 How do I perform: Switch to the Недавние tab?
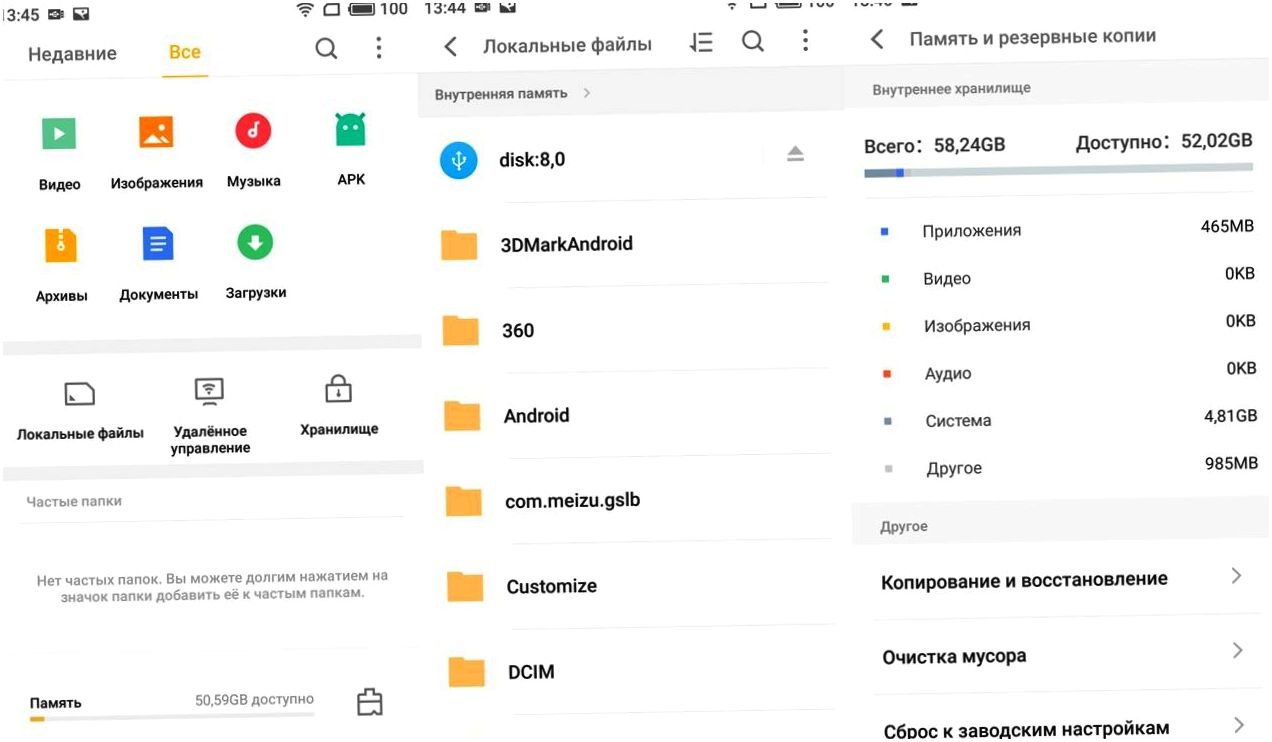click(72, 54)
